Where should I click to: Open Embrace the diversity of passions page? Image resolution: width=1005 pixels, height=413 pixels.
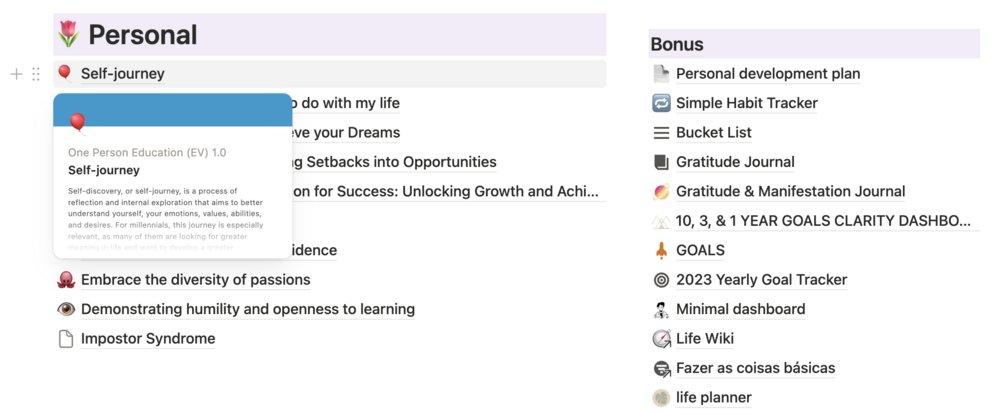coord(195,280)
